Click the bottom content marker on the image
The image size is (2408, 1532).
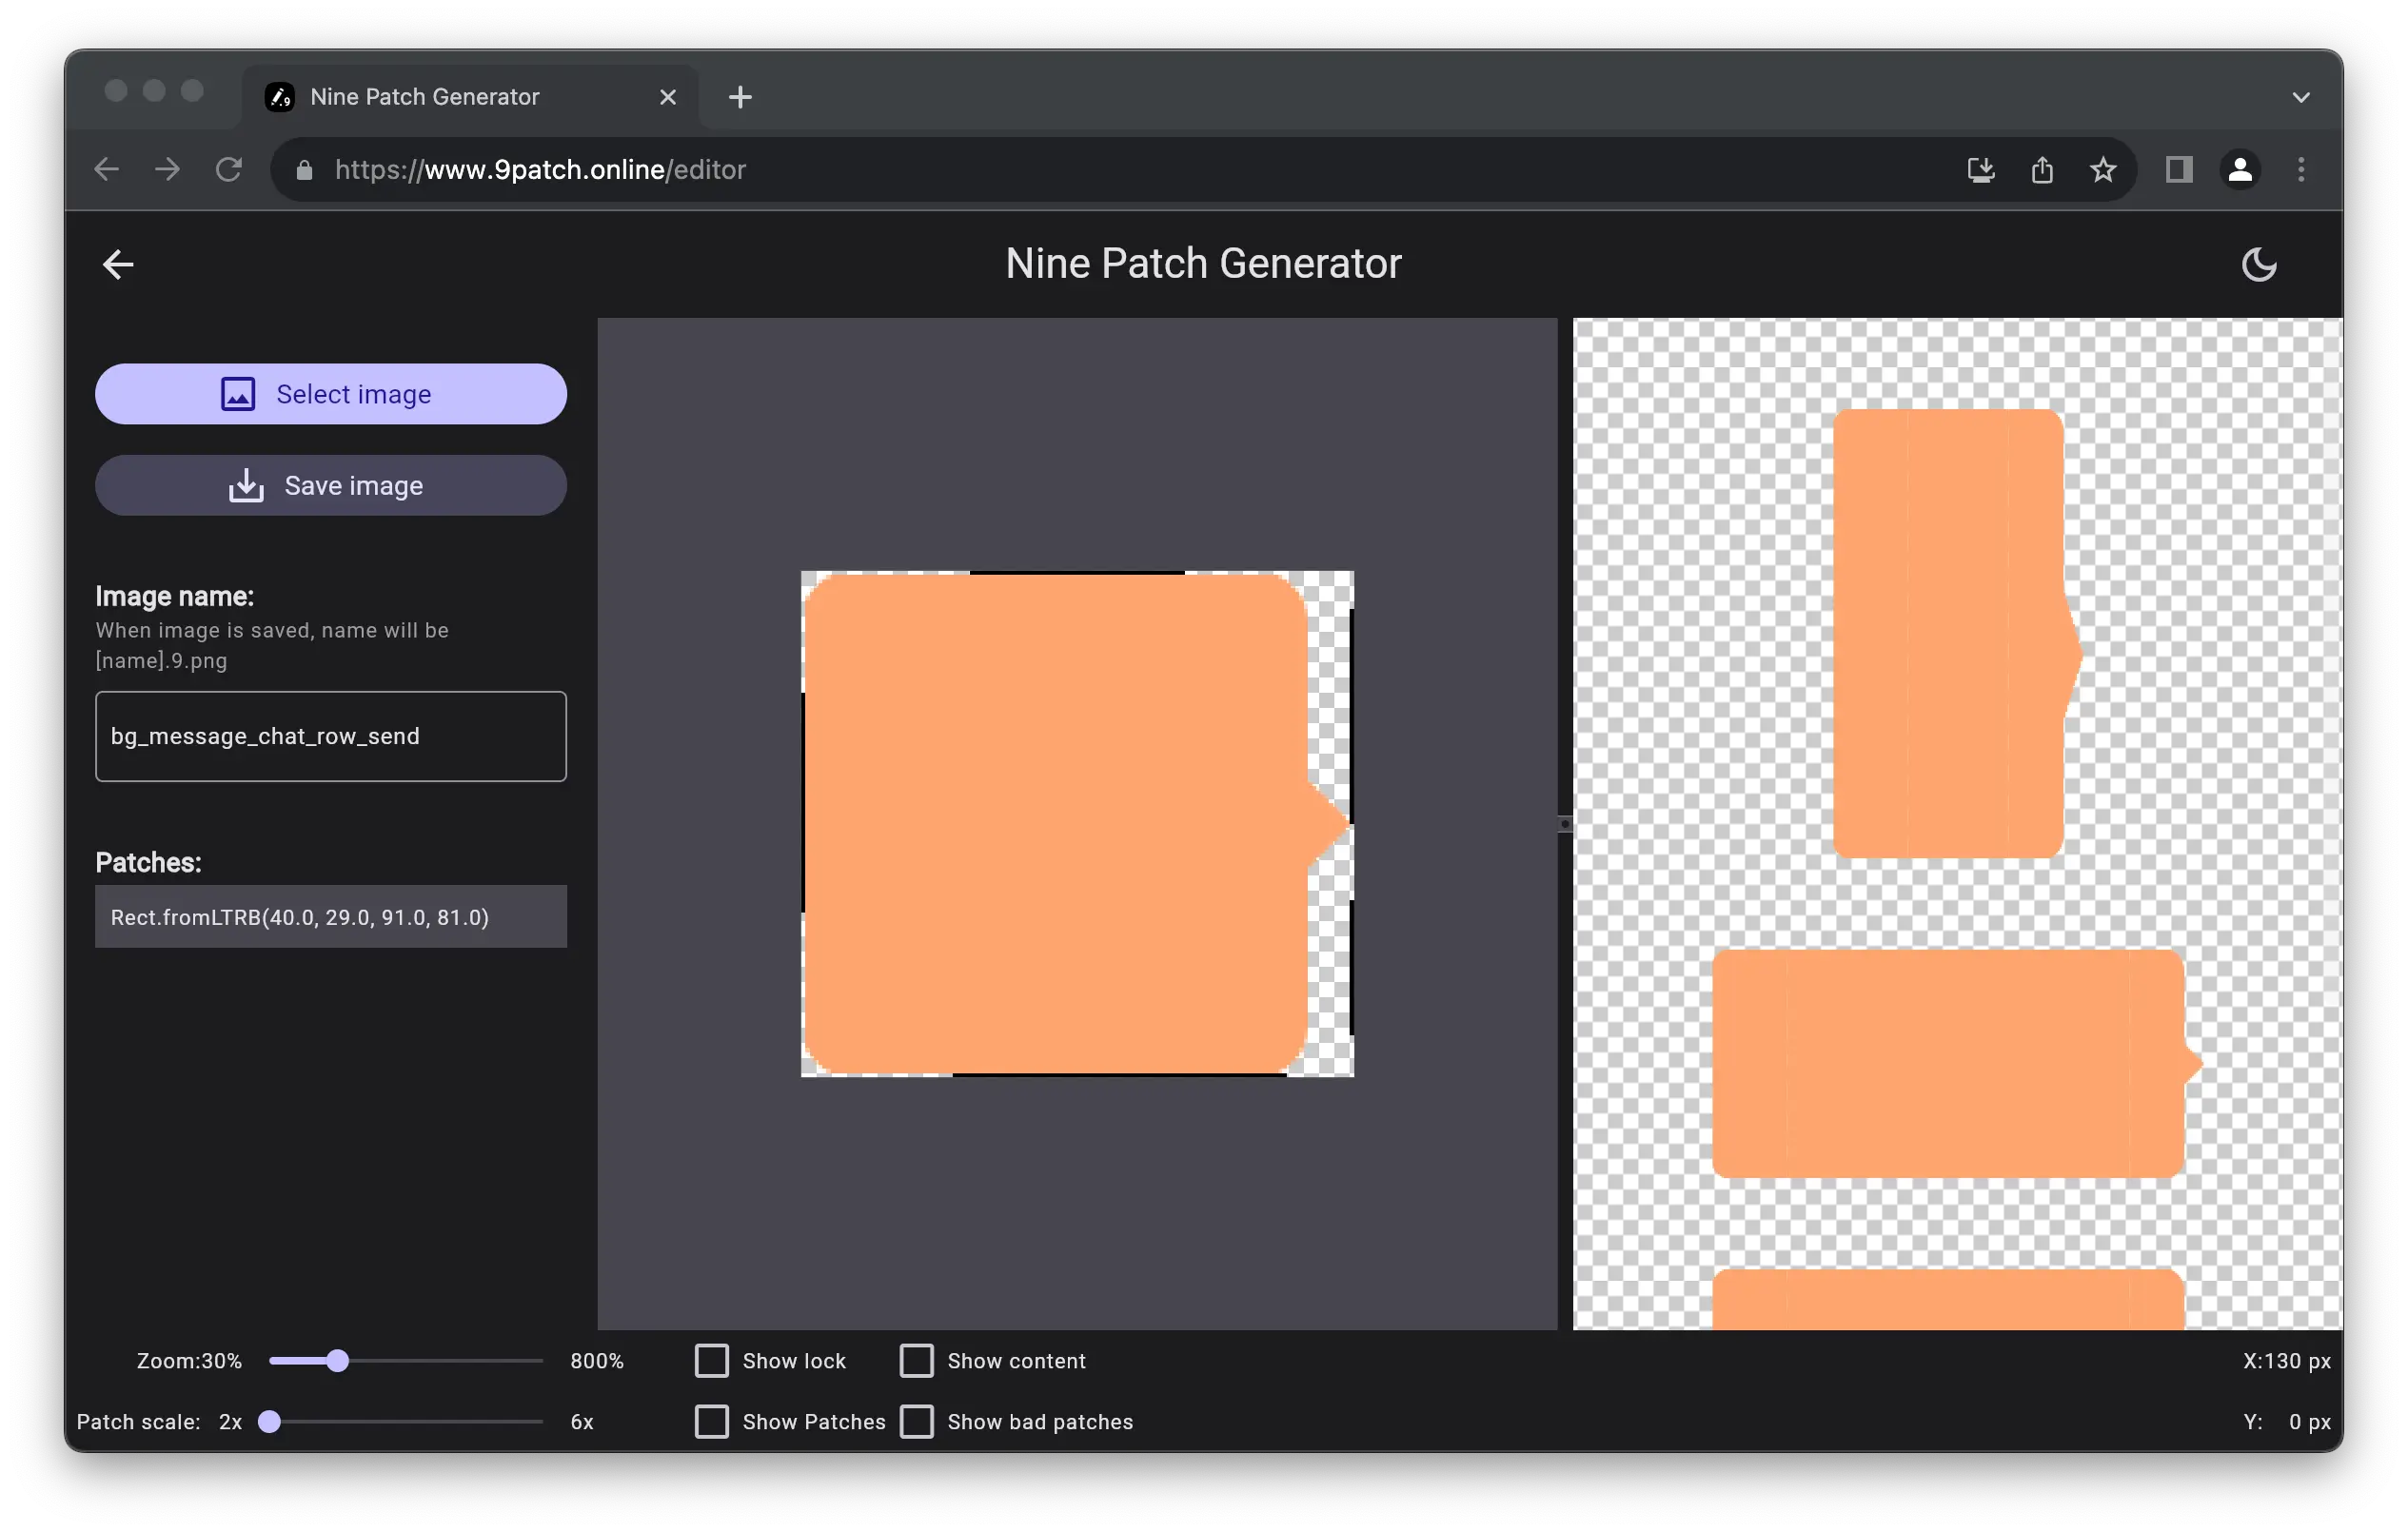point(1119,1075)
